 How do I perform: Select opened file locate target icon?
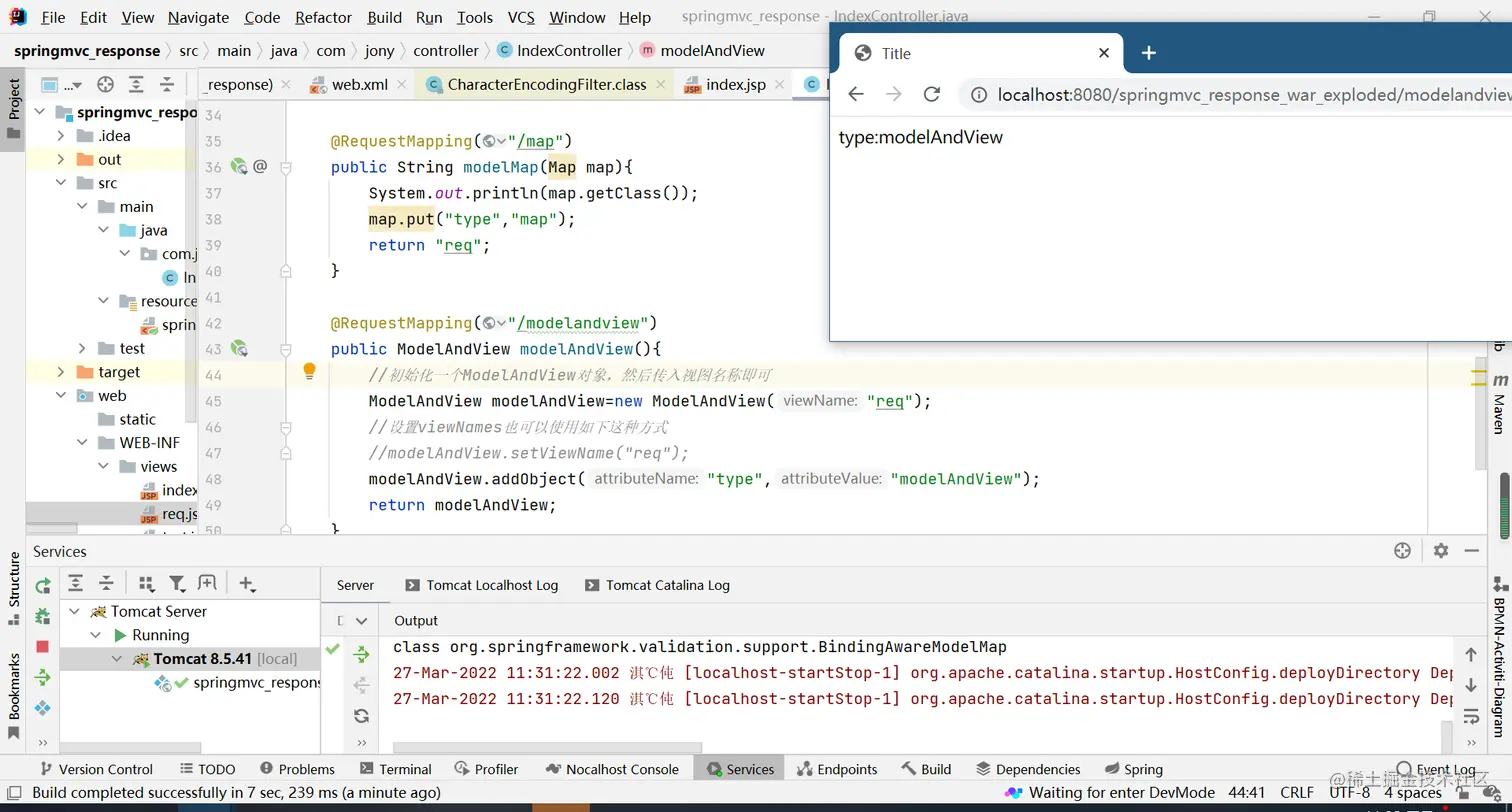pos(105,84)
